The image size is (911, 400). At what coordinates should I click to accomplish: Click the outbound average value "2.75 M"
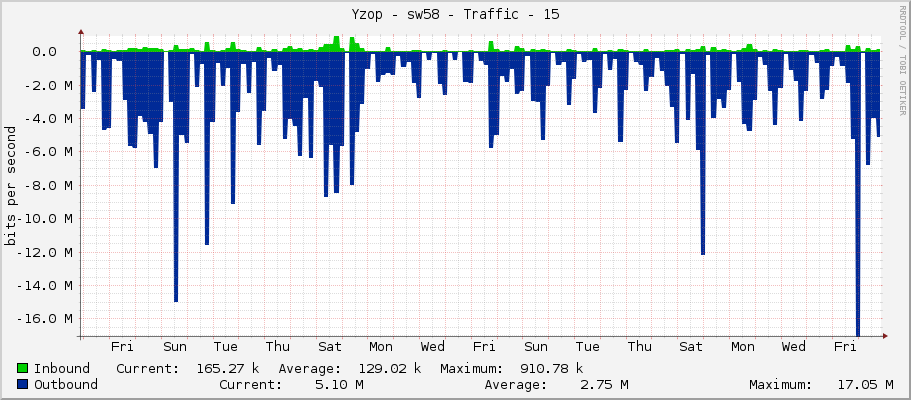[x=604, y=384]
